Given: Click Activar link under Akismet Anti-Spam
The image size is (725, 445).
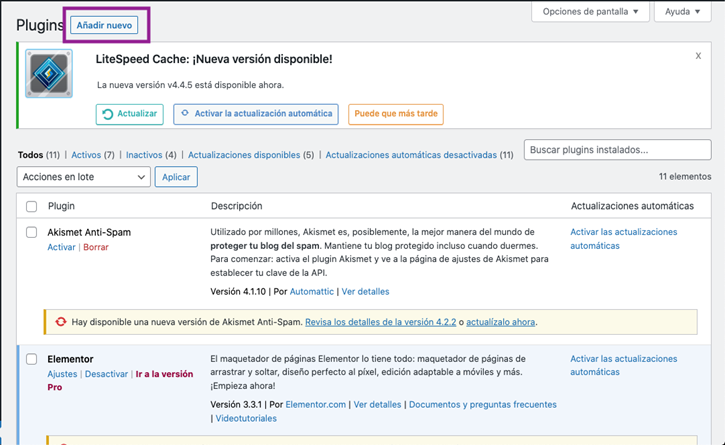Looking at the screenshot, I should 61,247.
